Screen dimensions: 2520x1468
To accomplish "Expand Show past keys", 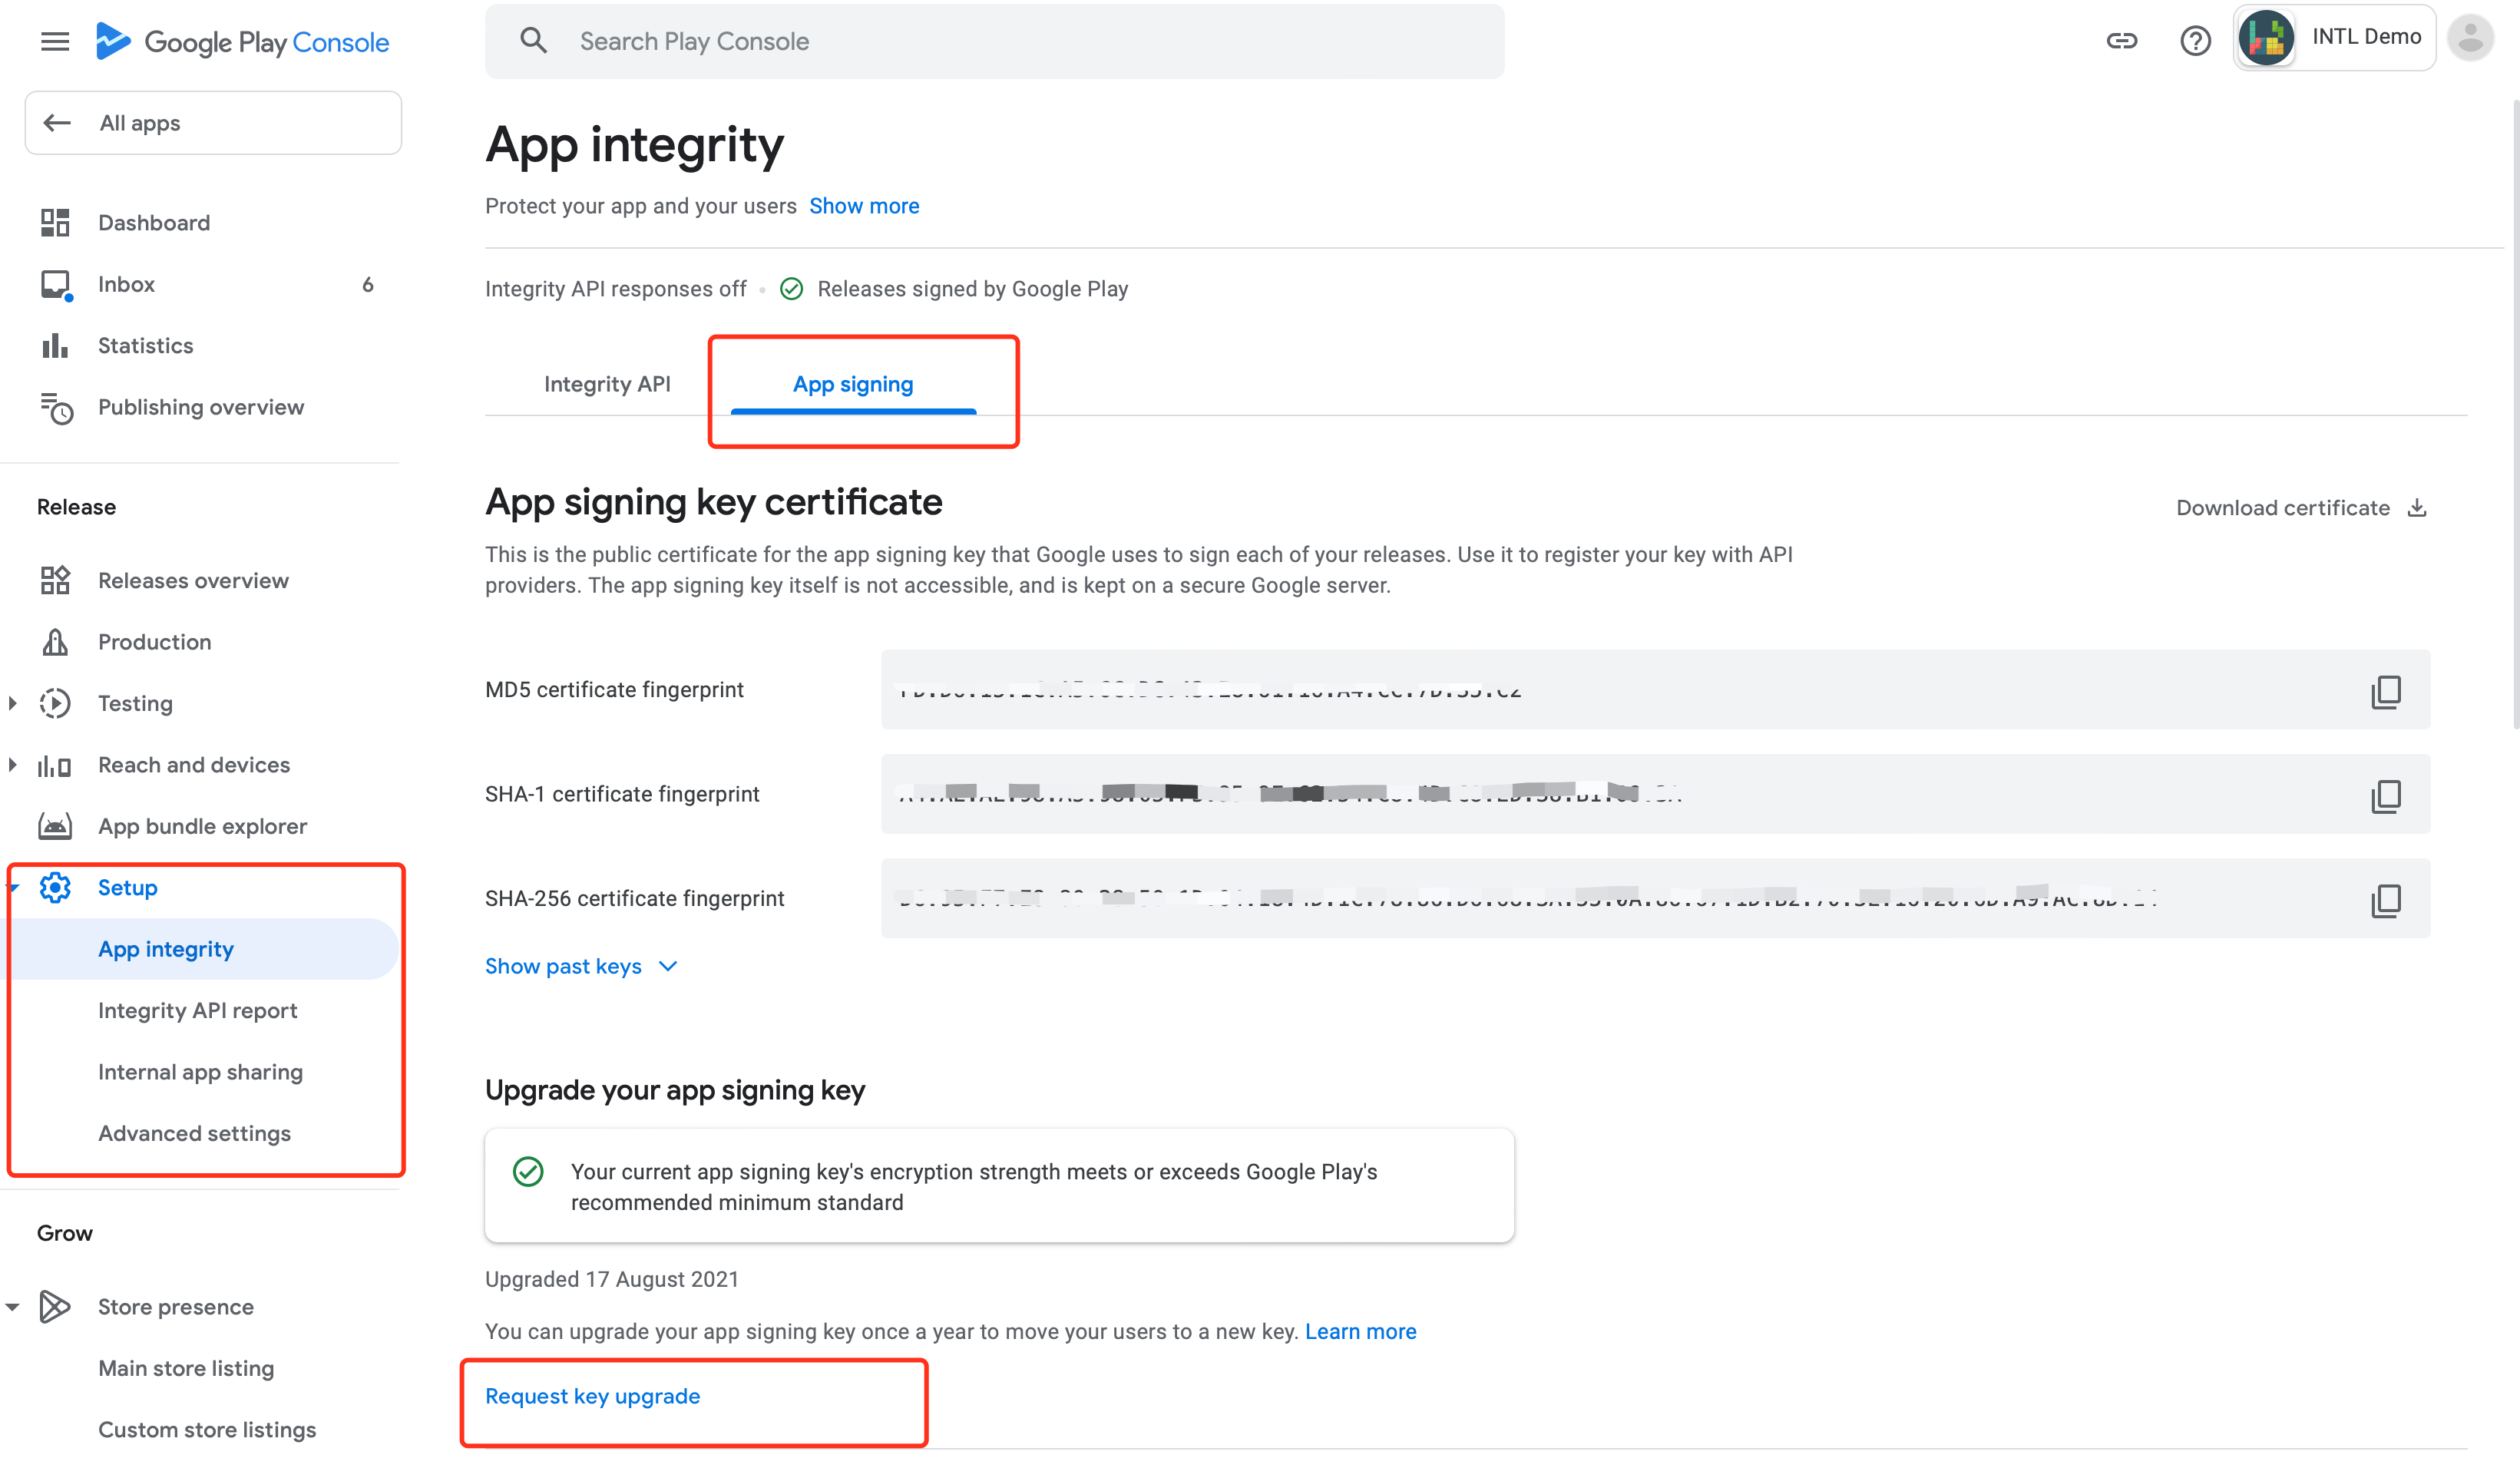I will pyautogui.click(x=563, y=966).
